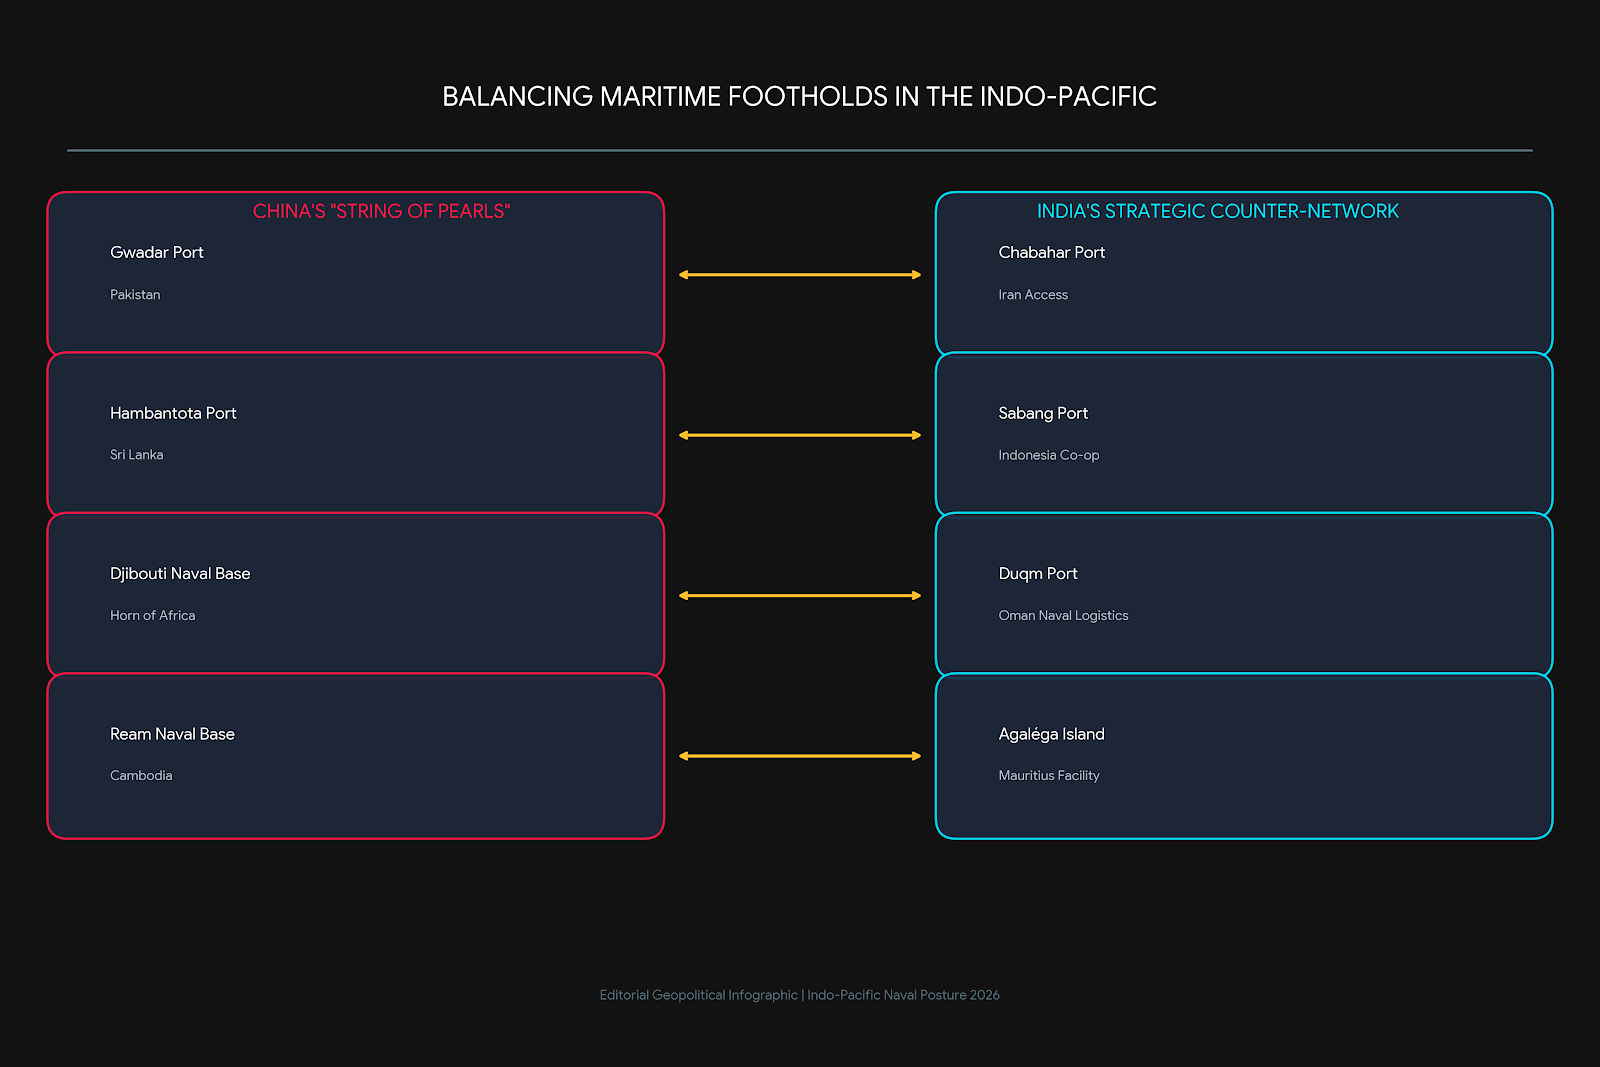This screenshot has height=1067, width=1600.
Task: Click the footer 'Editorial Geopolitical Infographic' caption
Action: (x=698, y=995)
